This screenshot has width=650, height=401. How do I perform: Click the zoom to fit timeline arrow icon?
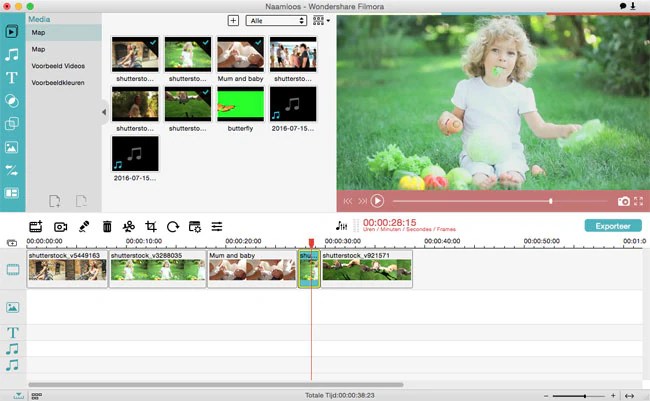pos(629,396)
